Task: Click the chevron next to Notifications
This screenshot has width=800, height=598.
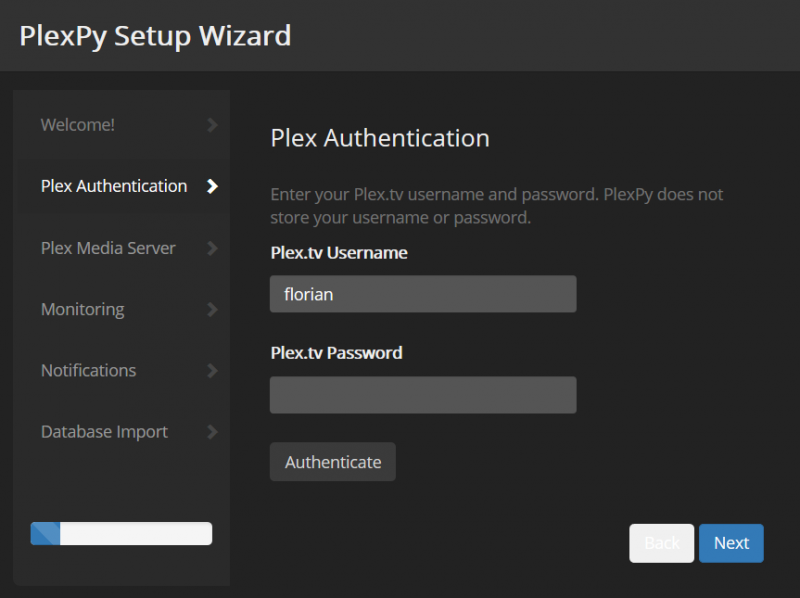Action: coord(211,370)
